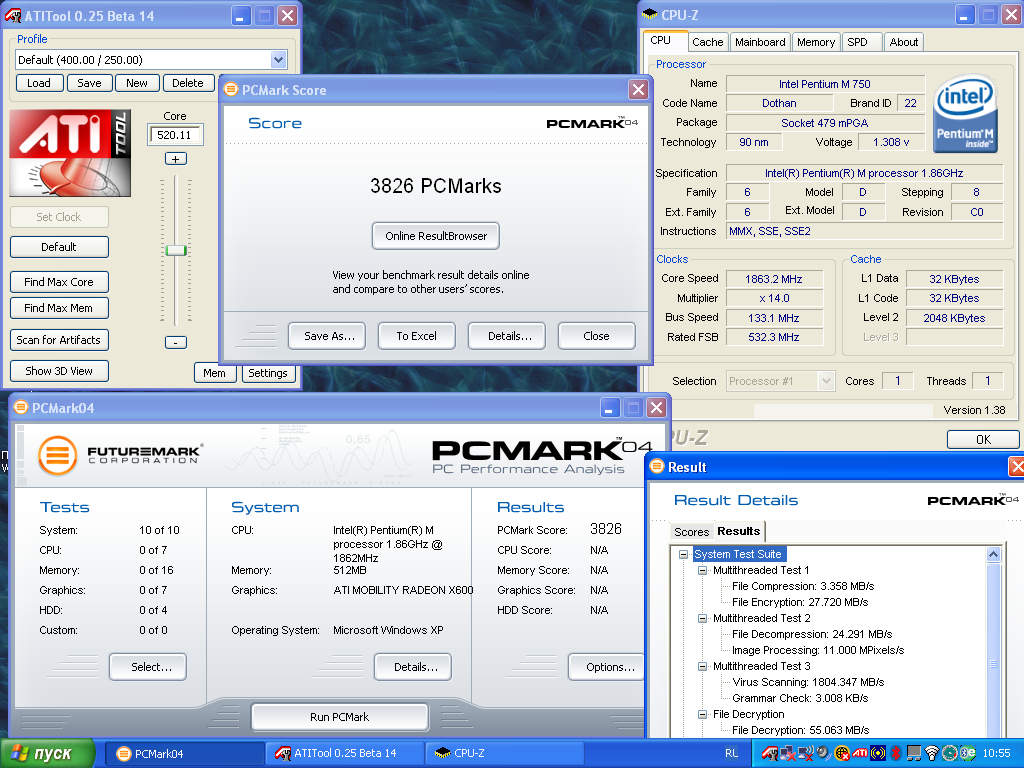Screen dimensions: 1024x768
Task: Open the disconnected network connection tray icon
Action: pyautogui.click(x=788, y=753)
